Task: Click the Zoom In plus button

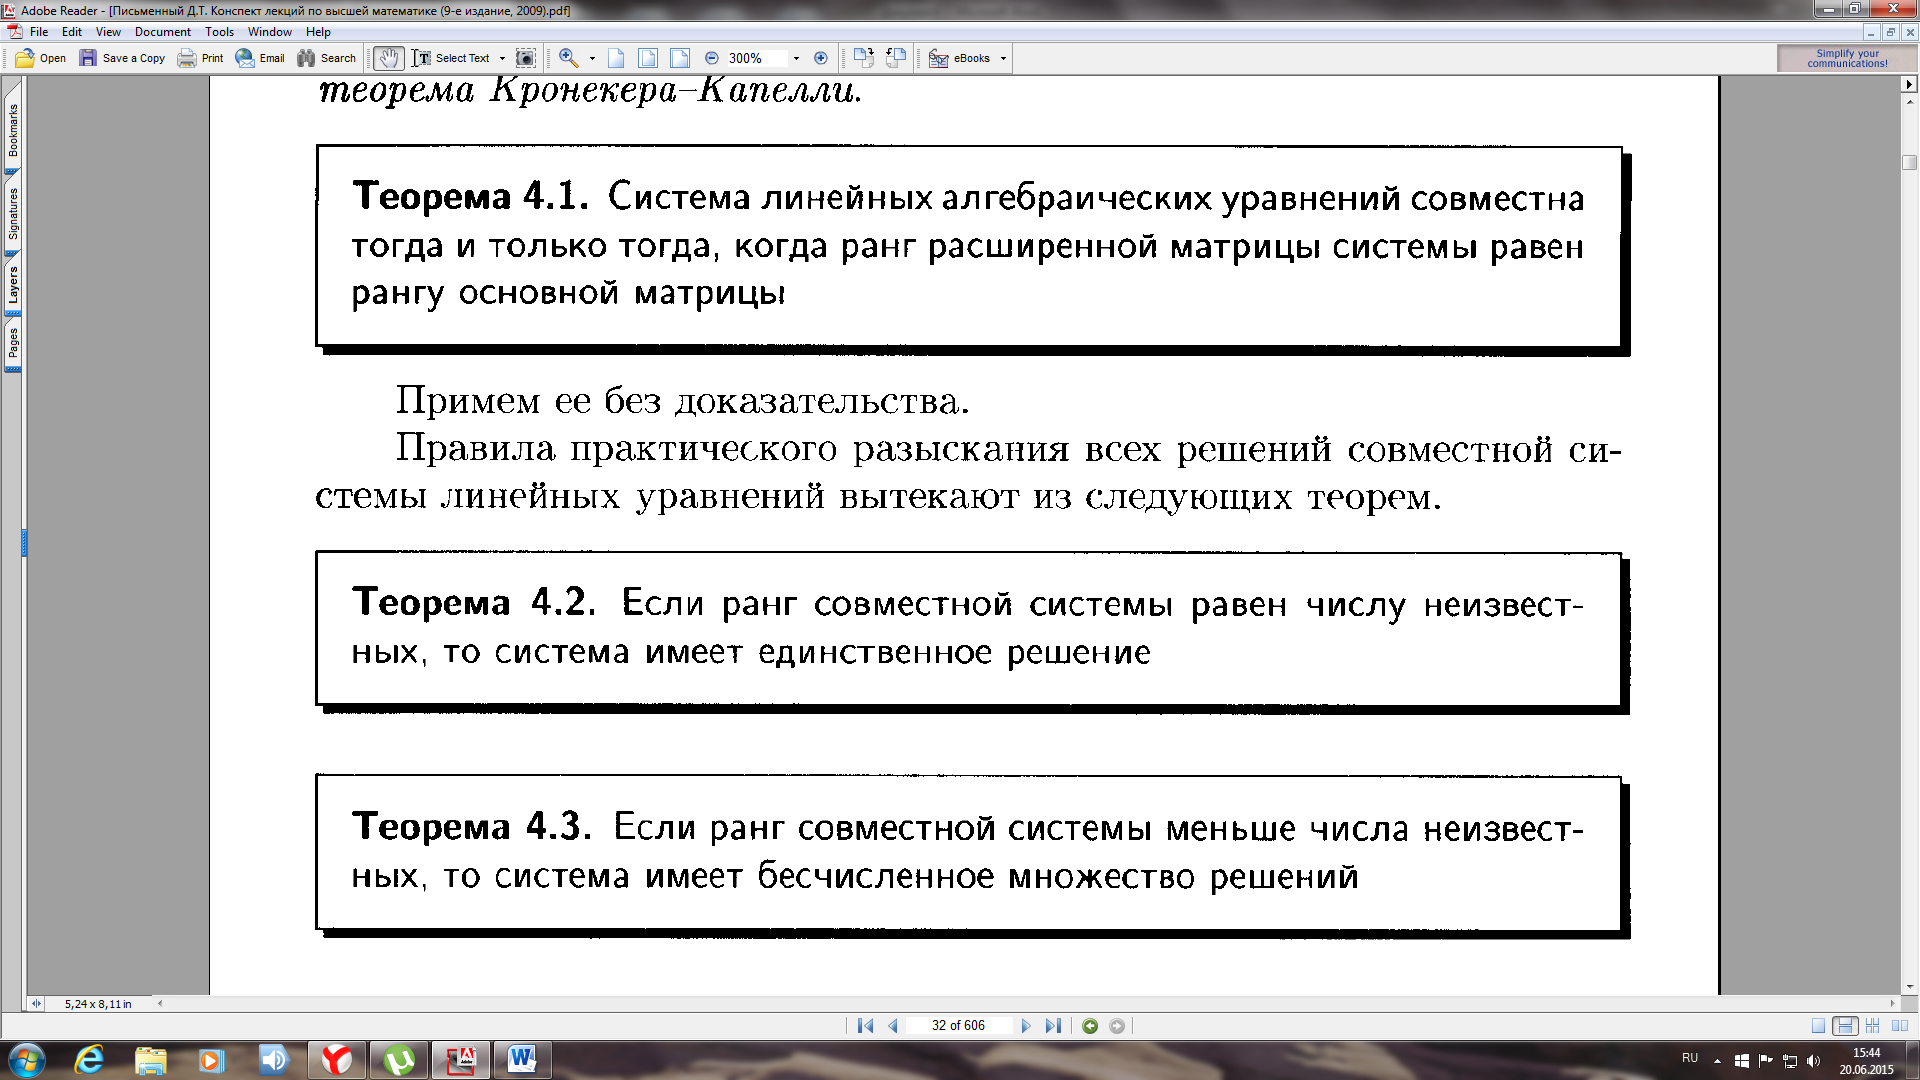Action: click(821, 58)
